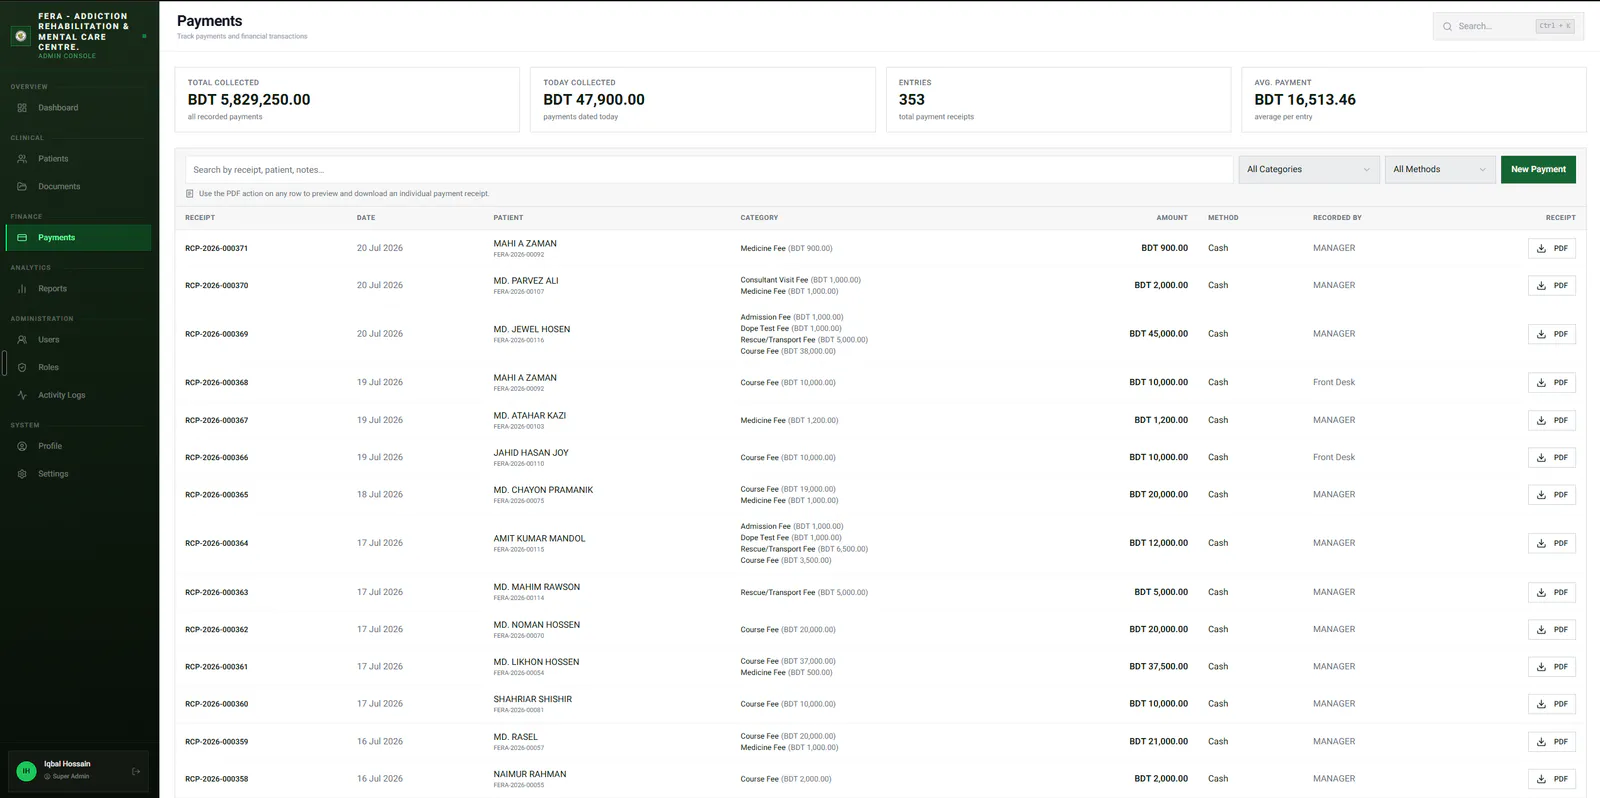Download PDF for receipt RCP-2026-000368
This screenshot has width=1600, height=798.
tap(1551, 383)
